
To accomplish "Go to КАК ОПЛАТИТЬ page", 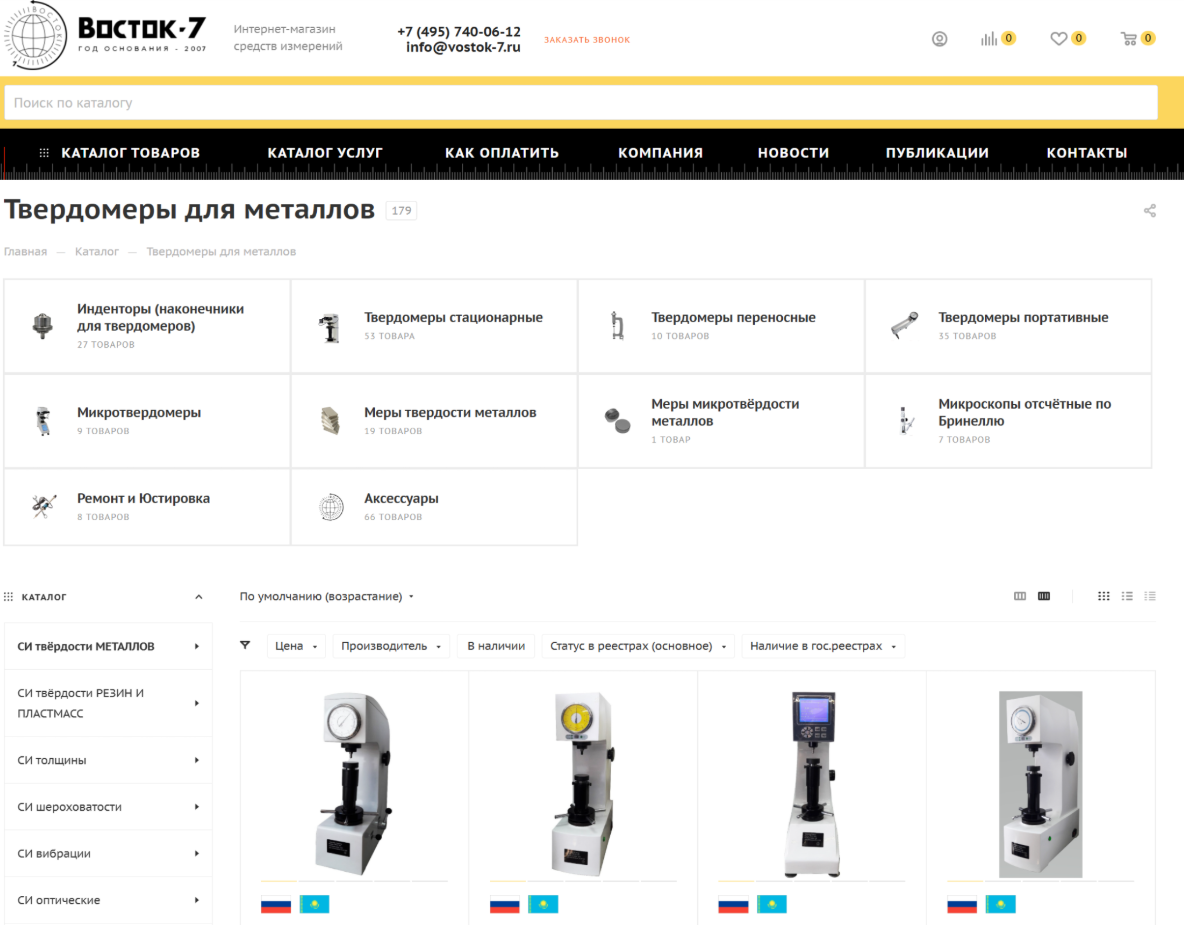I will pos(501,153).
